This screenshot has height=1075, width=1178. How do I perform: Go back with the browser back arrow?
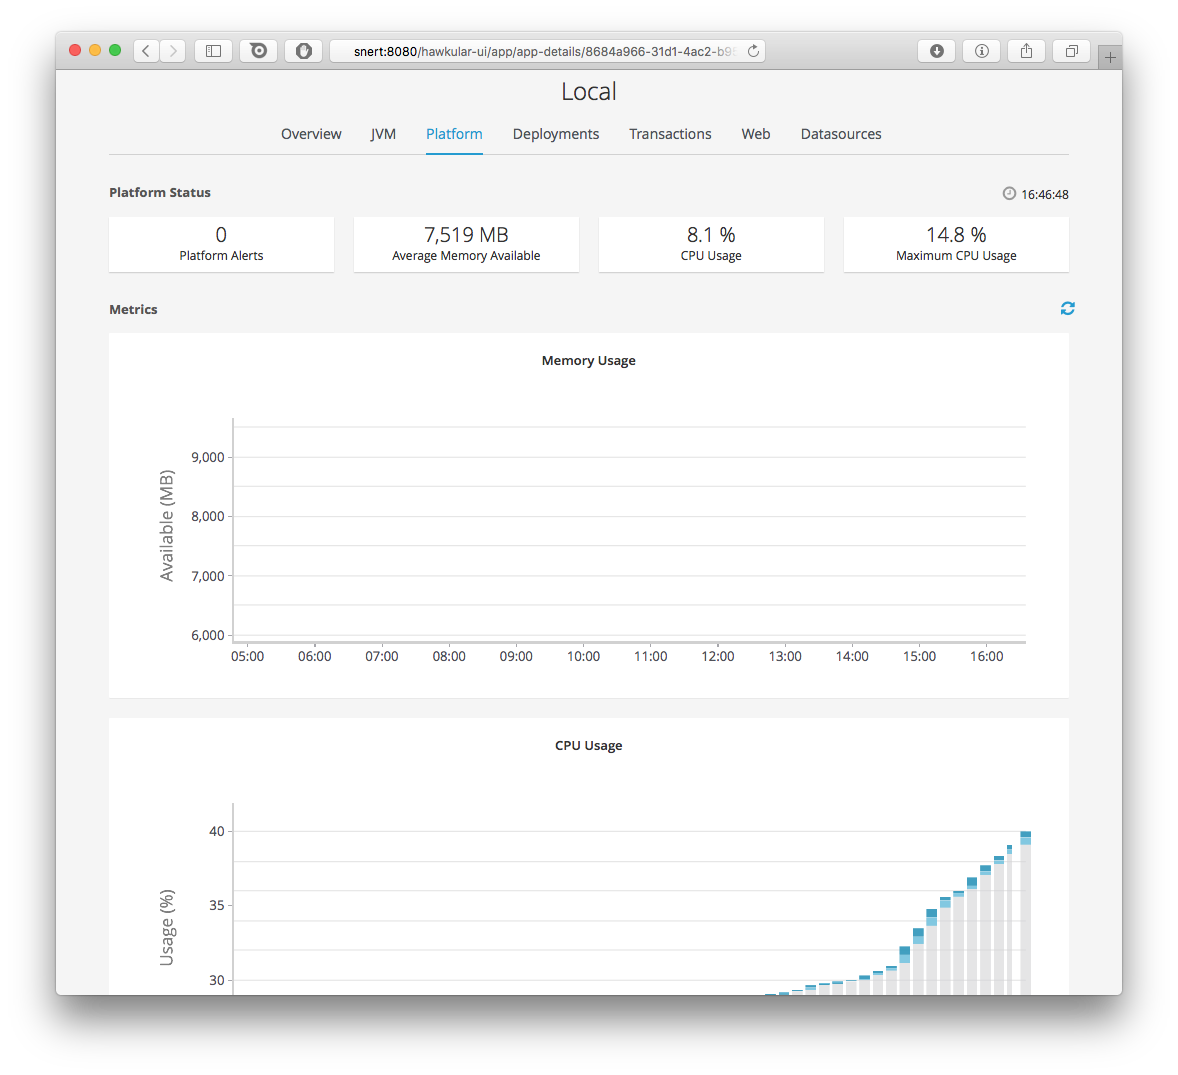(x=146, y=51)
